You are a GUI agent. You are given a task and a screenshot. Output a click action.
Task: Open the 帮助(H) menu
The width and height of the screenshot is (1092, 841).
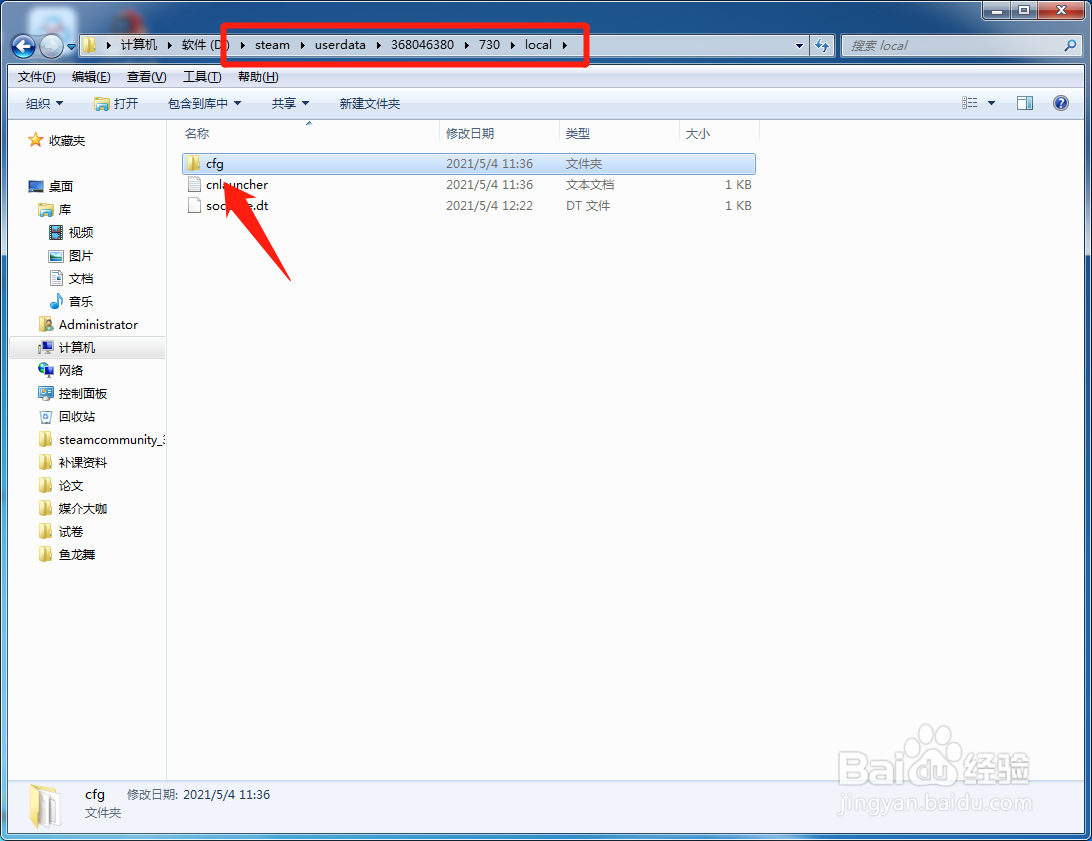258,77
